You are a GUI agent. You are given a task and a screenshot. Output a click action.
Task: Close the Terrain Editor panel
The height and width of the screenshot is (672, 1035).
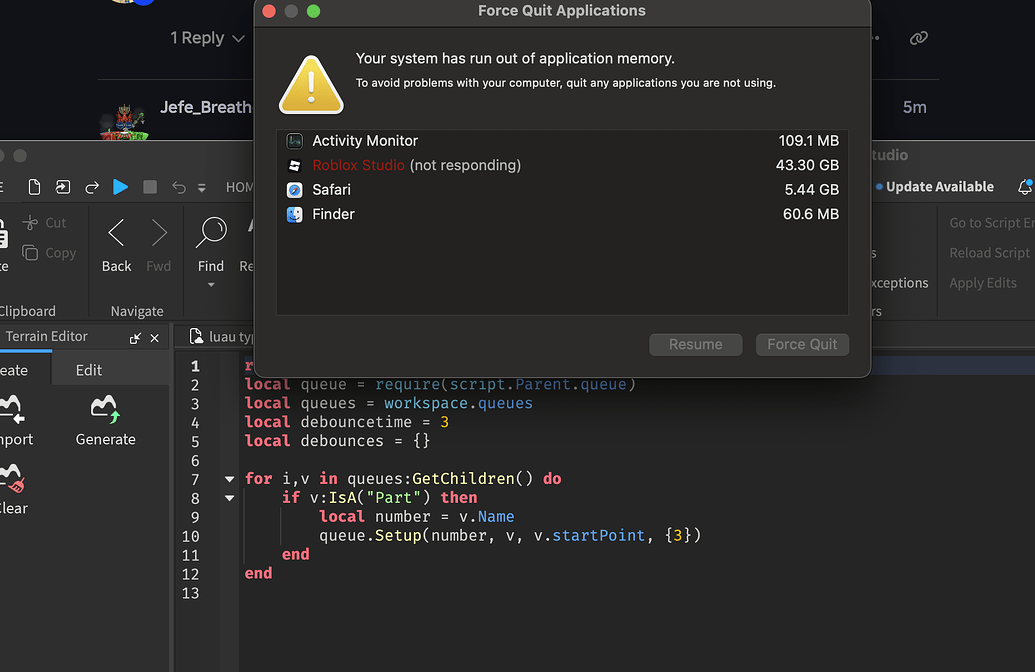pyautogui.click(x=154, y=338)
